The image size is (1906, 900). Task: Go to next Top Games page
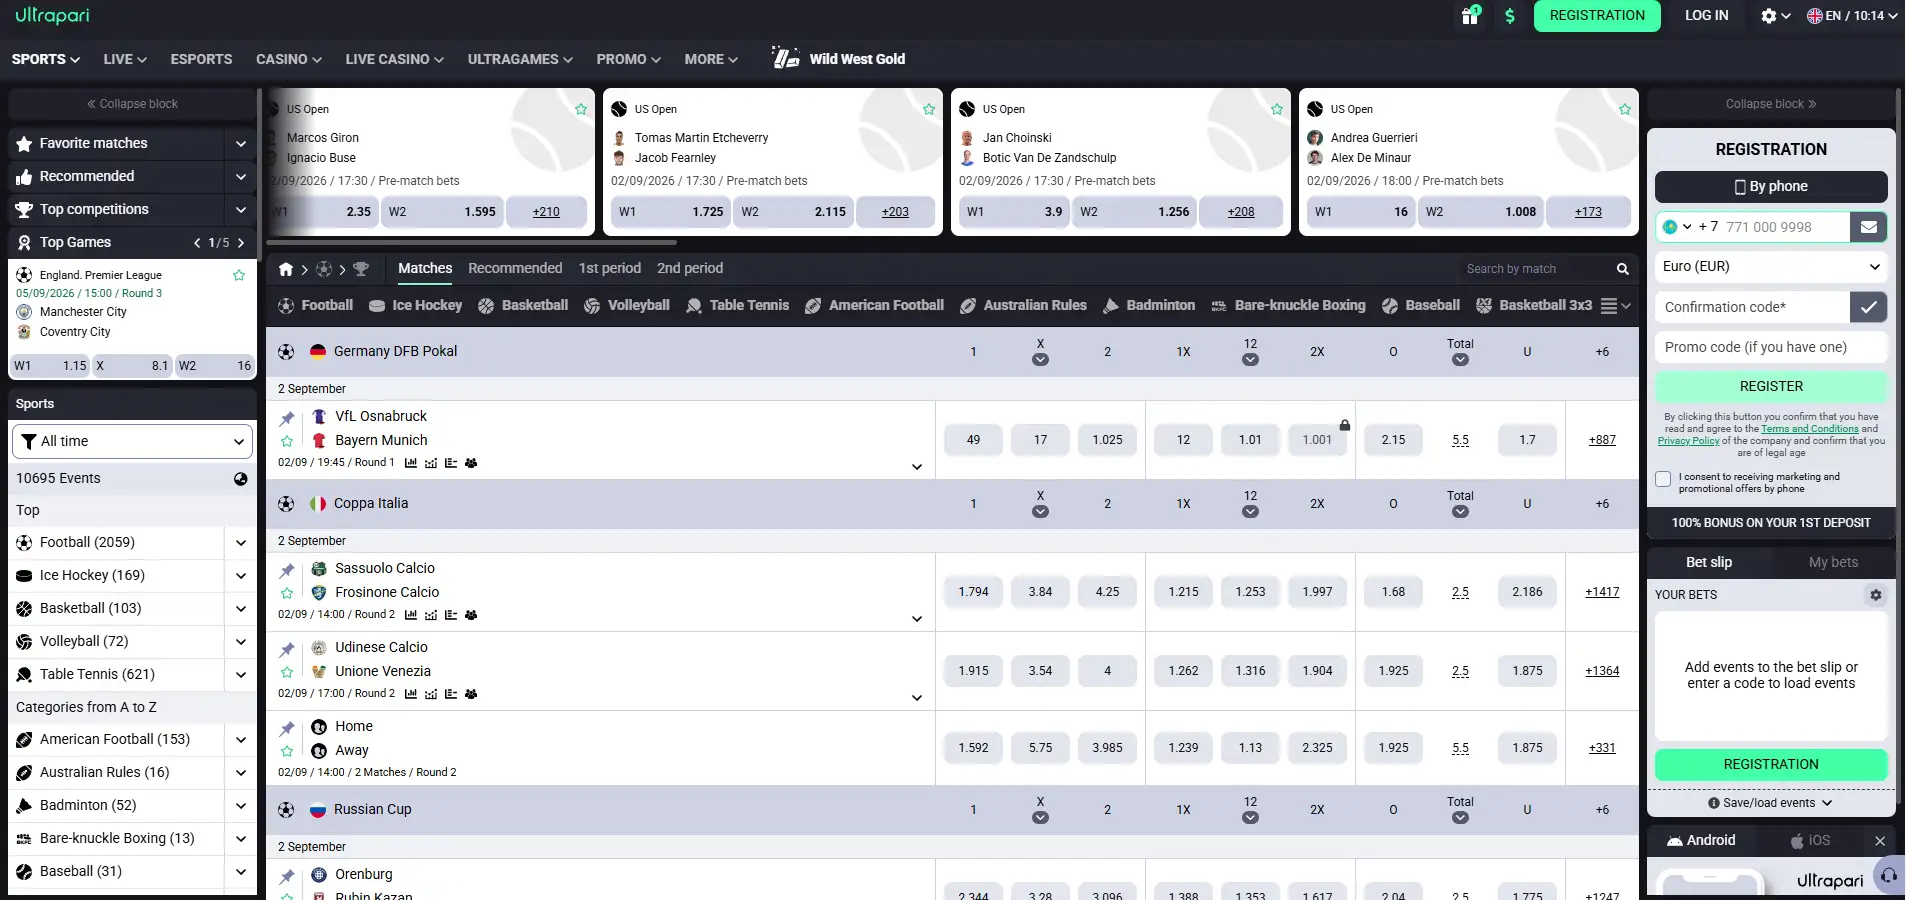point(241,243)
